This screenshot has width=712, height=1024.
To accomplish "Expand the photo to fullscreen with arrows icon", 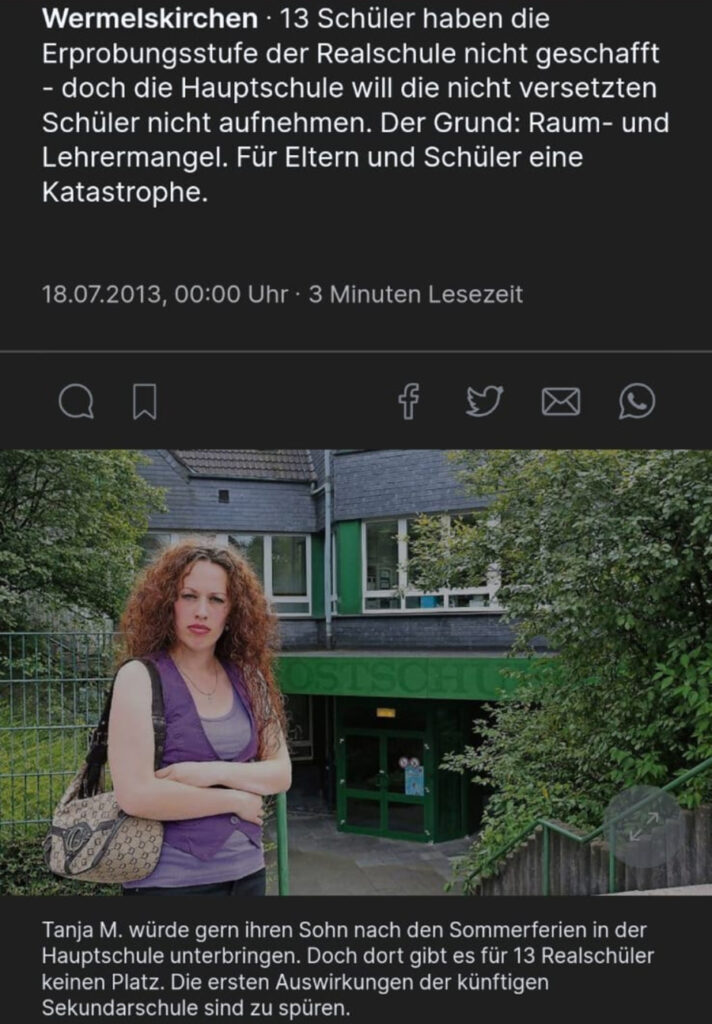I will (x=643, y=826).
